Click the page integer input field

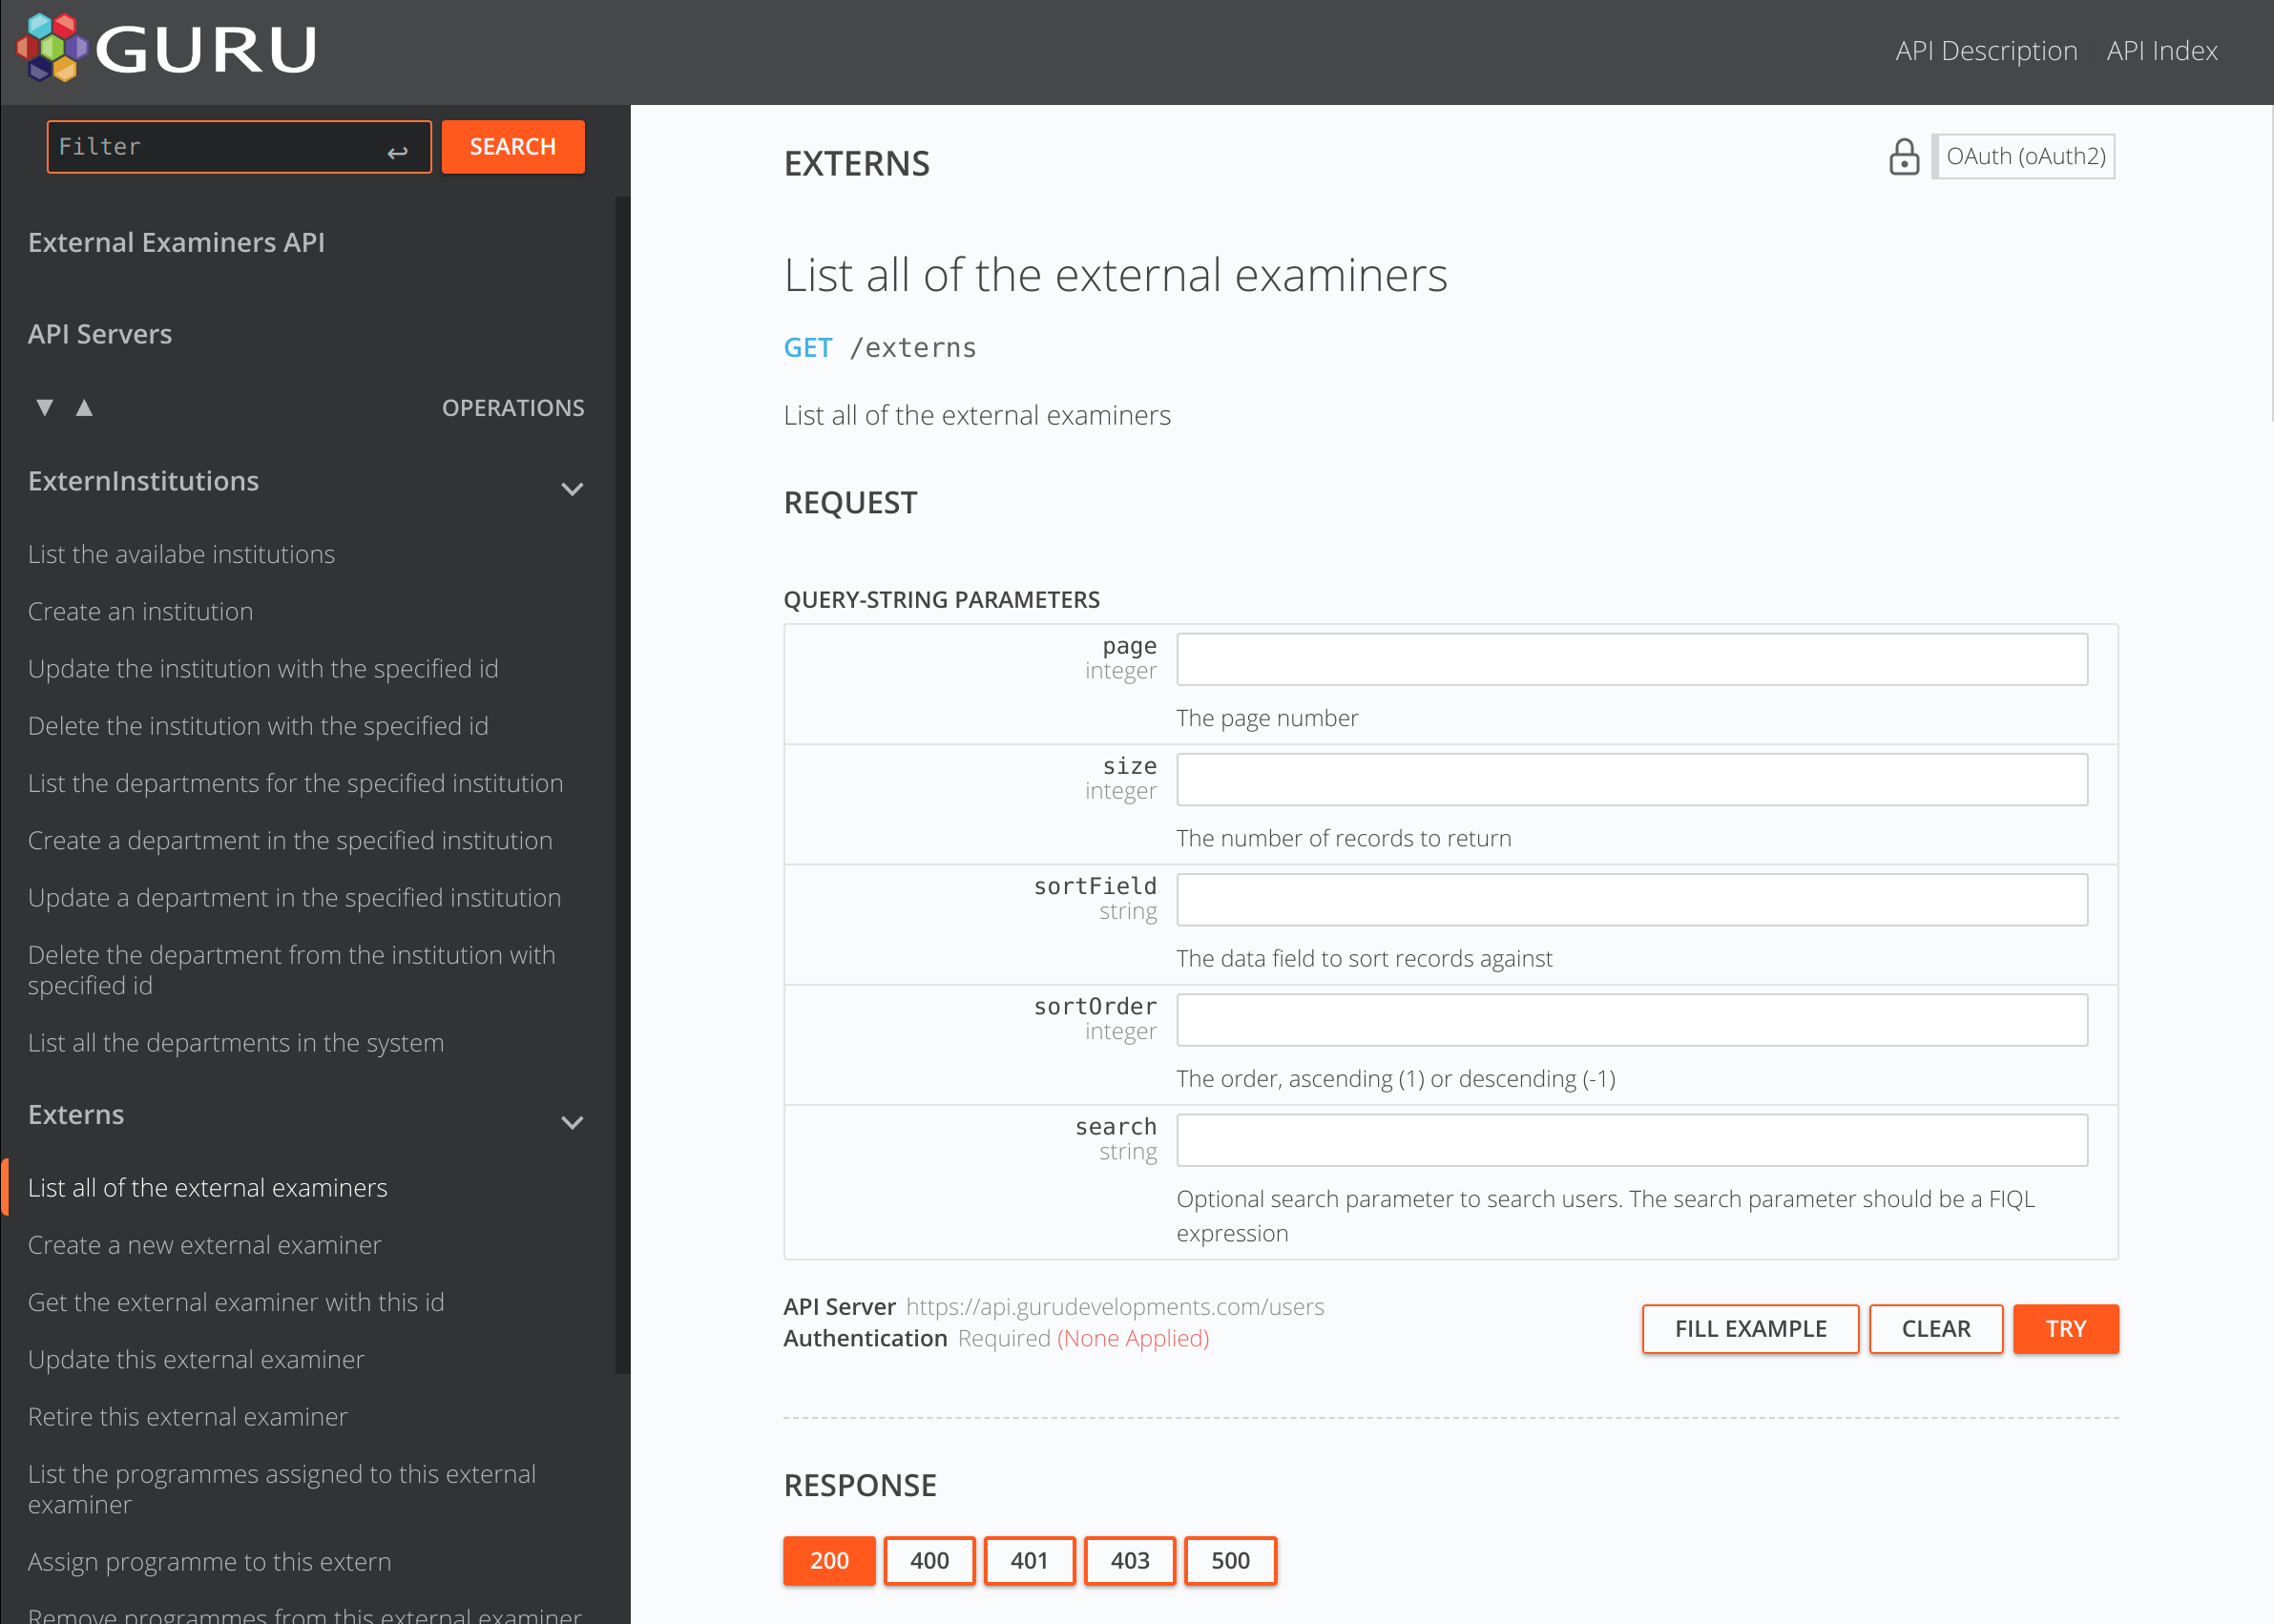coord(1631,659)
